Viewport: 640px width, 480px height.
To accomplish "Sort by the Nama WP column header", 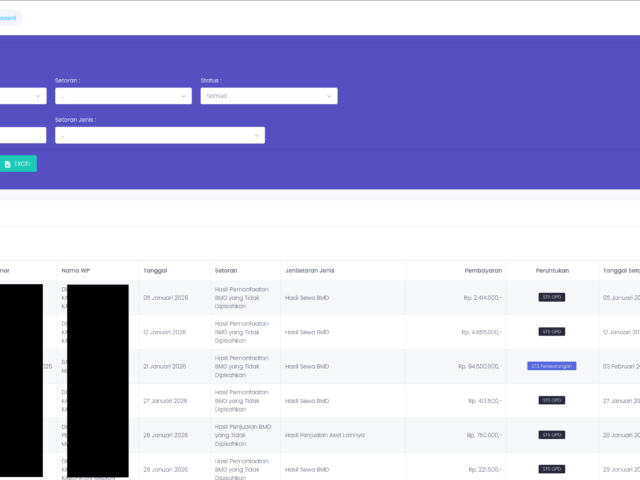I will [76, 271].
